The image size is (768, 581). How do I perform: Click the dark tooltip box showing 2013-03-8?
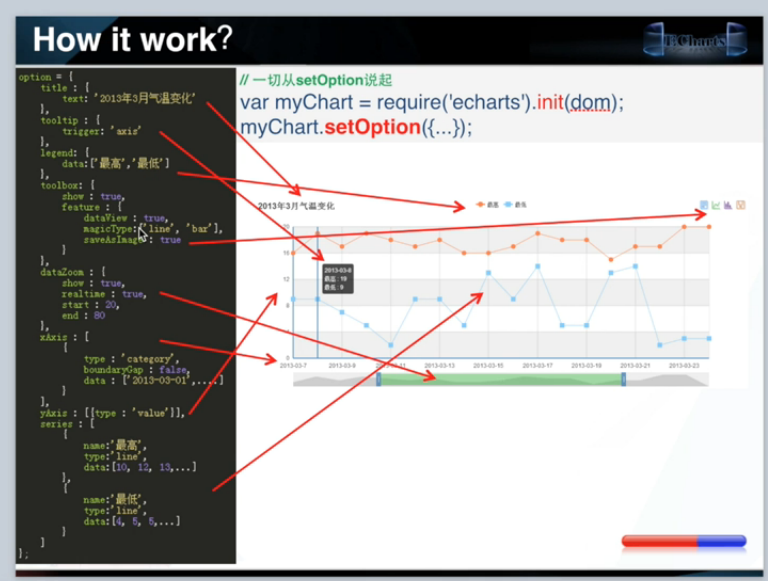point(338,279)
